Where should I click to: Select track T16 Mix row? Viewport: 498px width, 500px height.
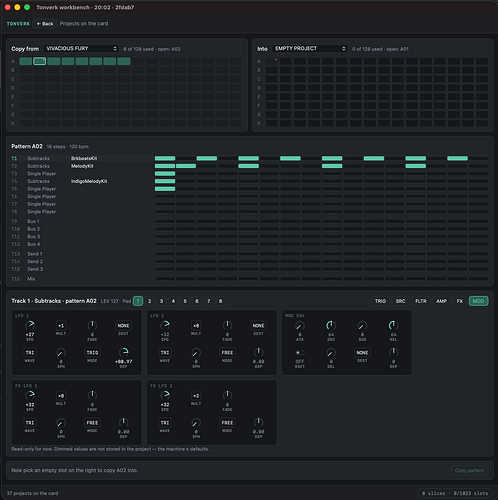click(x=250, y=279)
